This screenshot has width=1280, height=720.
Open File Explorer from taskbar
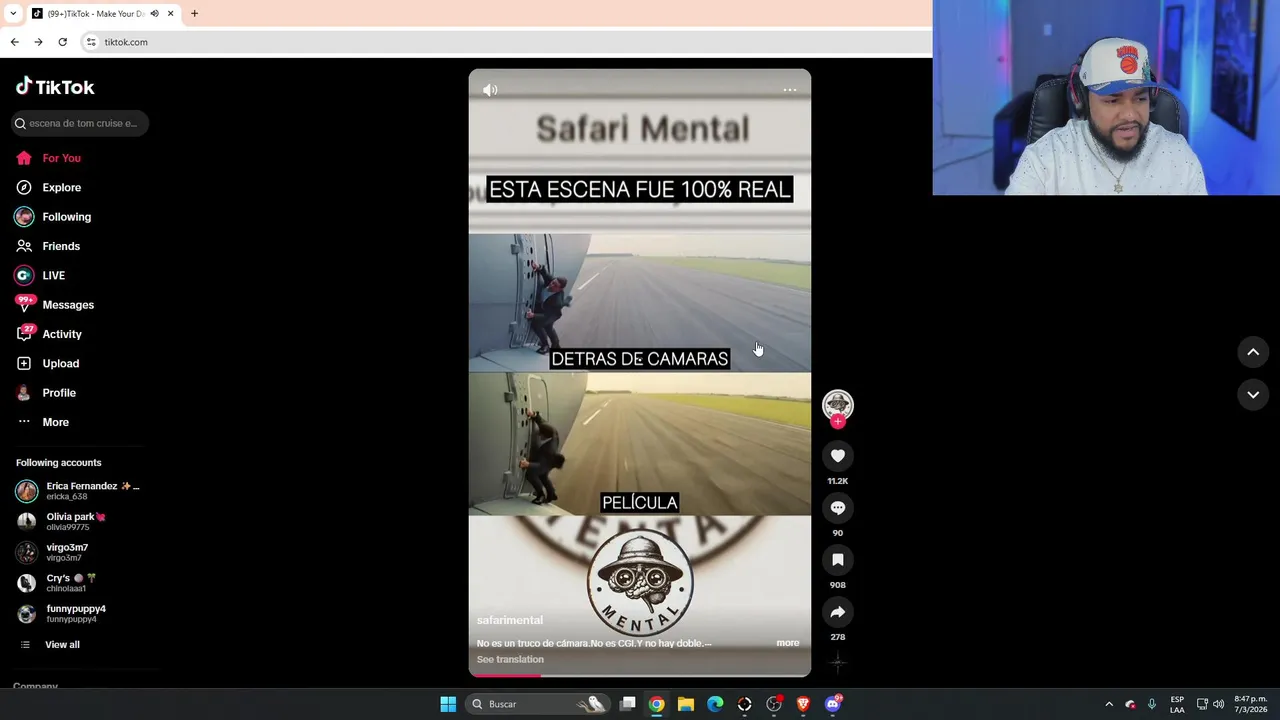pyautogui.click(x=686, y=704)
